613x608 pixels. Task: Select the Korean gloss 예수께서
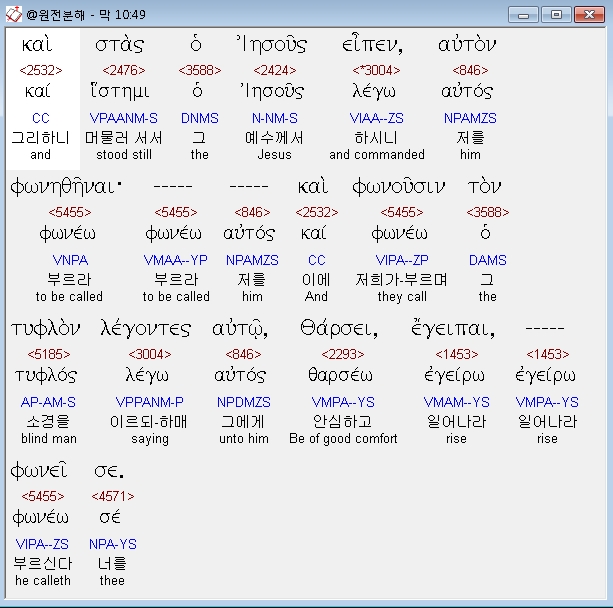[274, 138]
